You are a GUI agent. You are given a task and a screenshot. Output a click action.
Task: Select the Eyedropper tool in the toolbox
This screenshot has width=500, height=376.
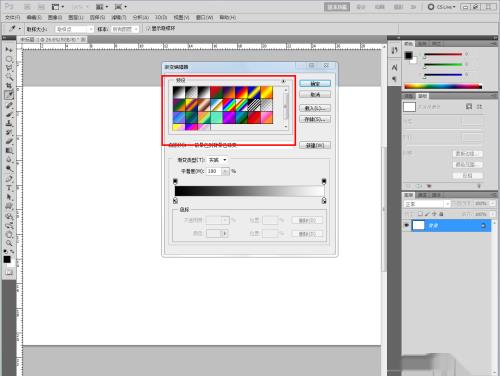point(9,95)
